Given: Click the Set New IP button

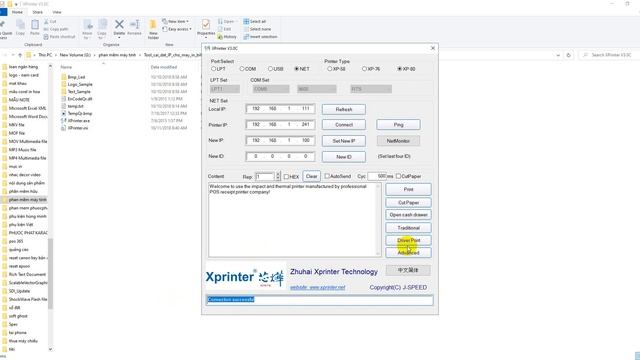Looking at the screenshot, I should tap(344, 141).
